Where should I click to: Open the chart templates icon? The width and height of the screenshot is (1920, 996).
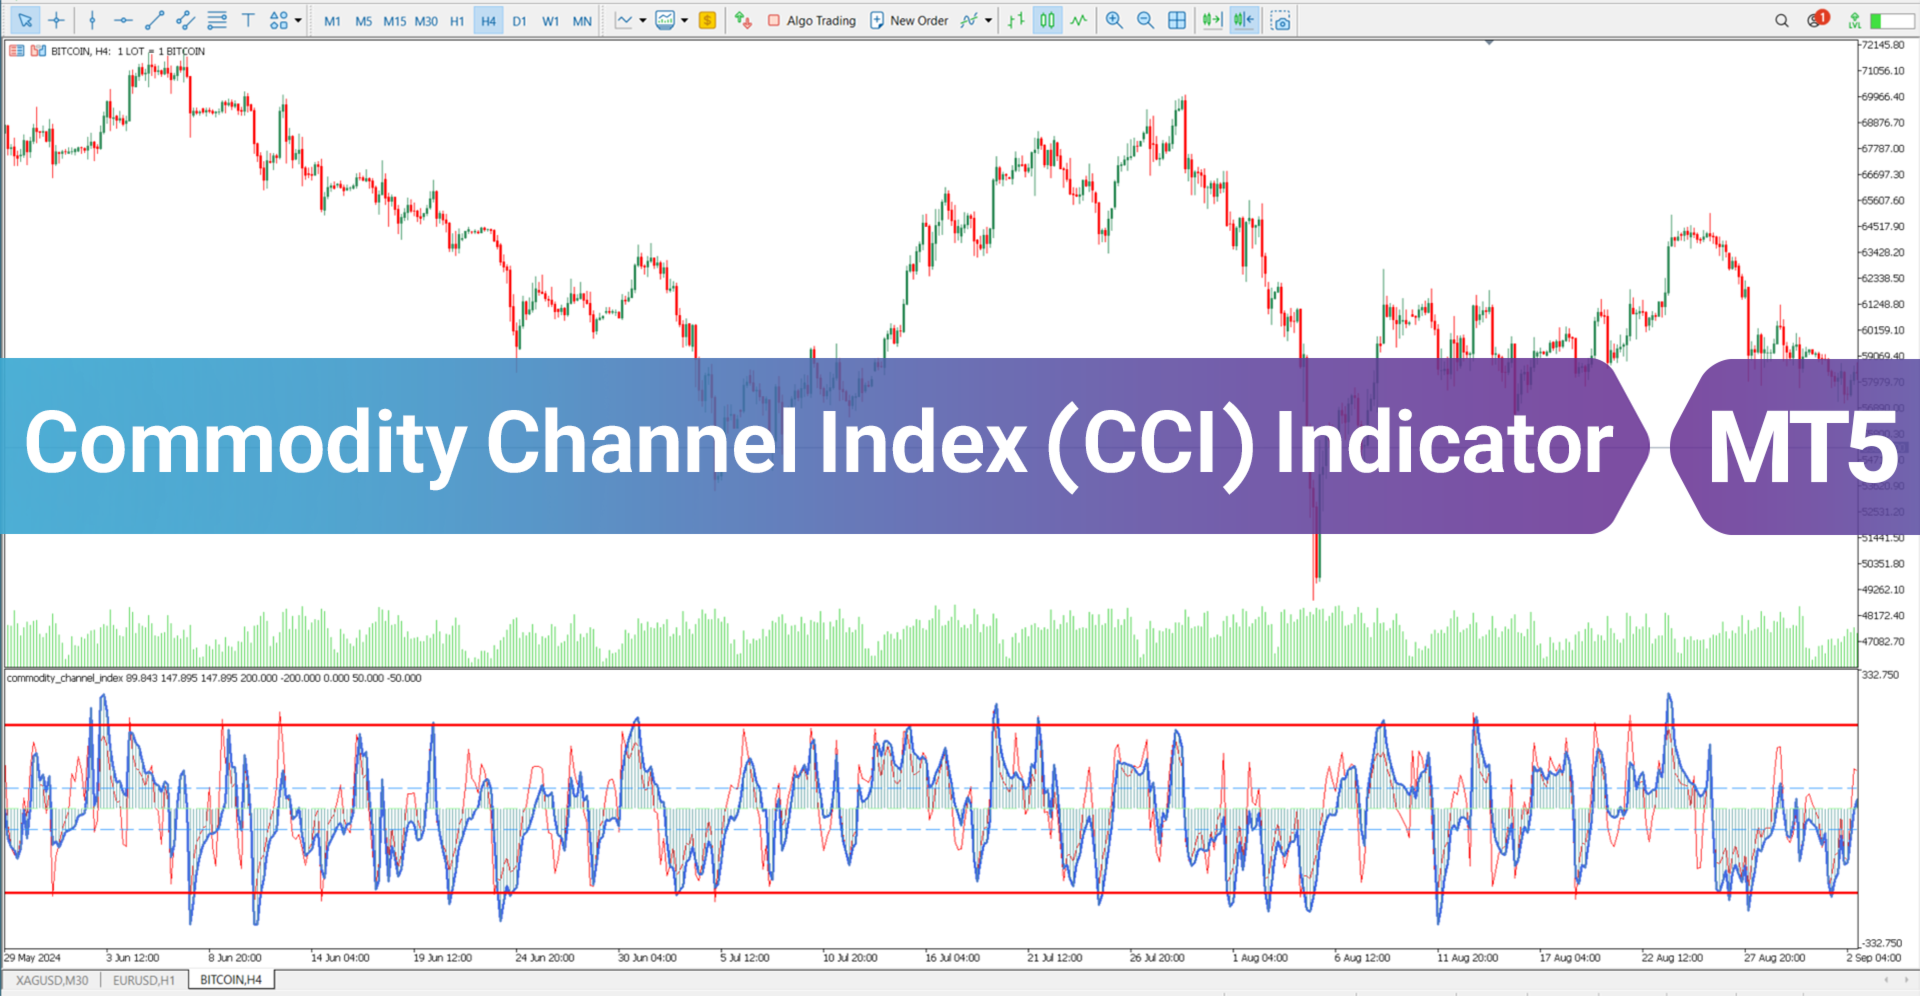tap(665, 20)
